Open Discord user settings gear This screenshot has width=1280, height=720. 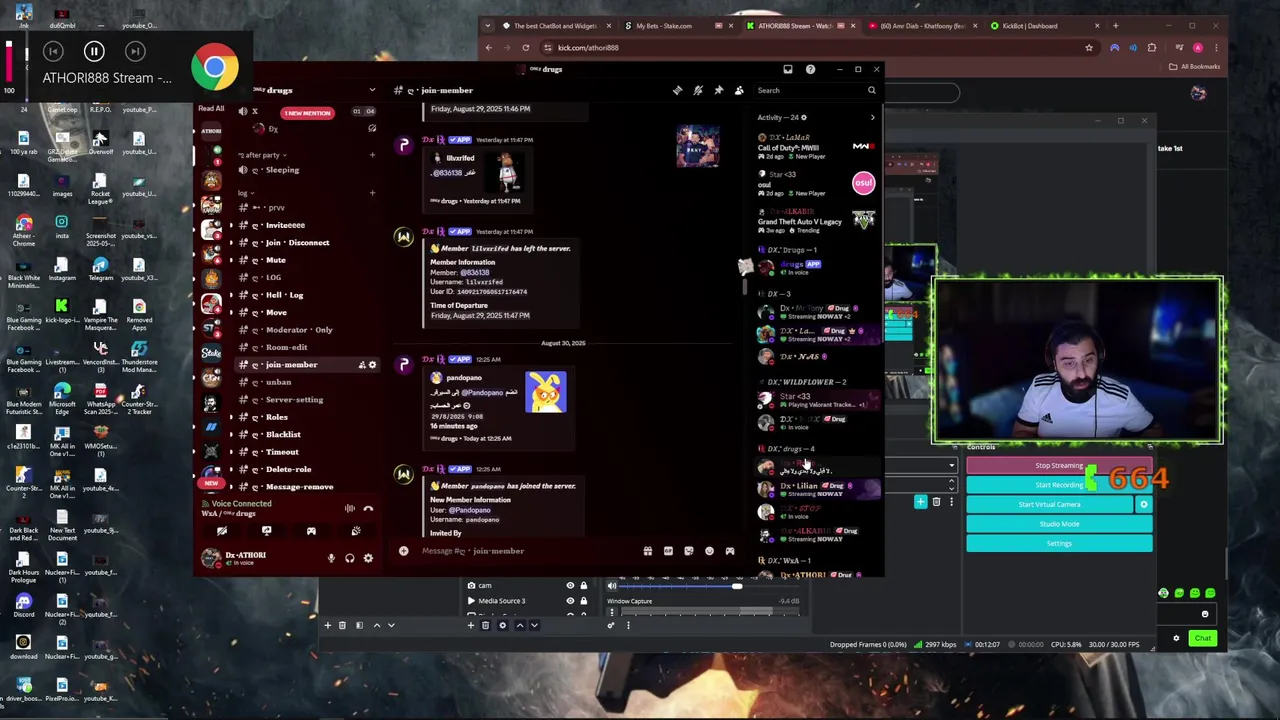[x=368, y=558]
